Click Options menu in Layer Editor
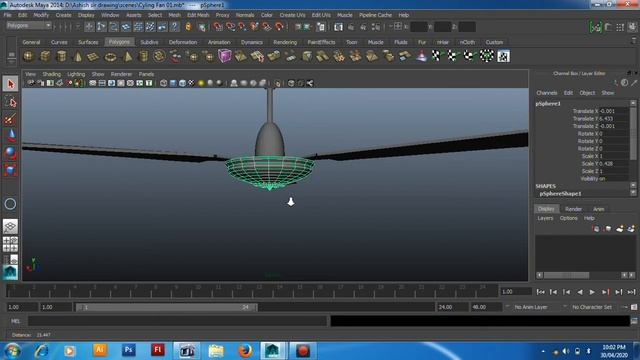The width and height of the screenshot is (640, 360). [569, 218]
